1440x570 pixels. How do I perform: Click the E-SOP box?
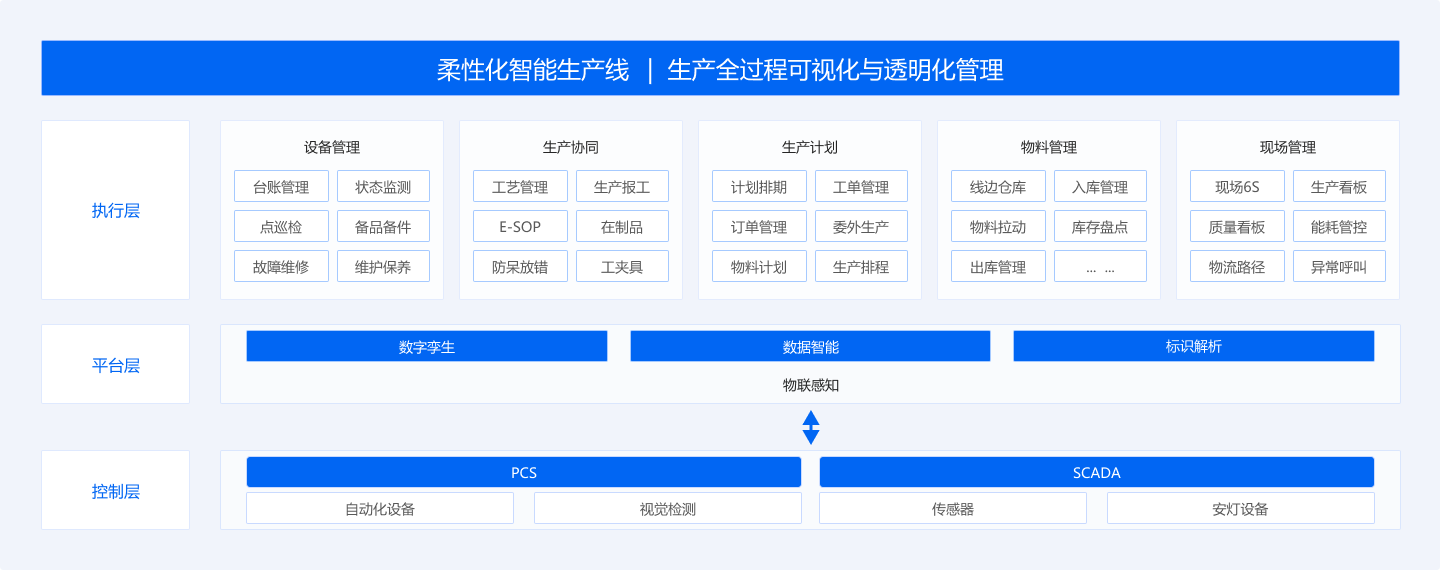pyautogui.click(x=520, y=227)
